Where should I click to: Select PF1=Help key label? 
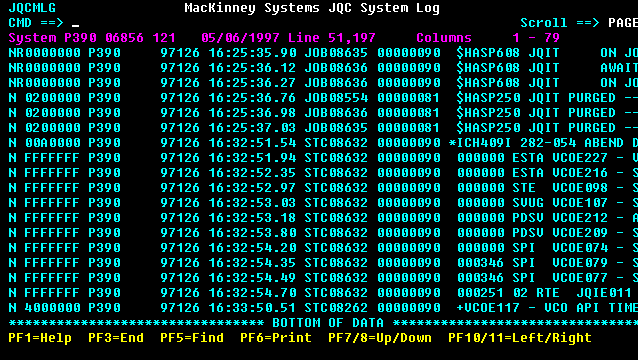click(40, 338)
